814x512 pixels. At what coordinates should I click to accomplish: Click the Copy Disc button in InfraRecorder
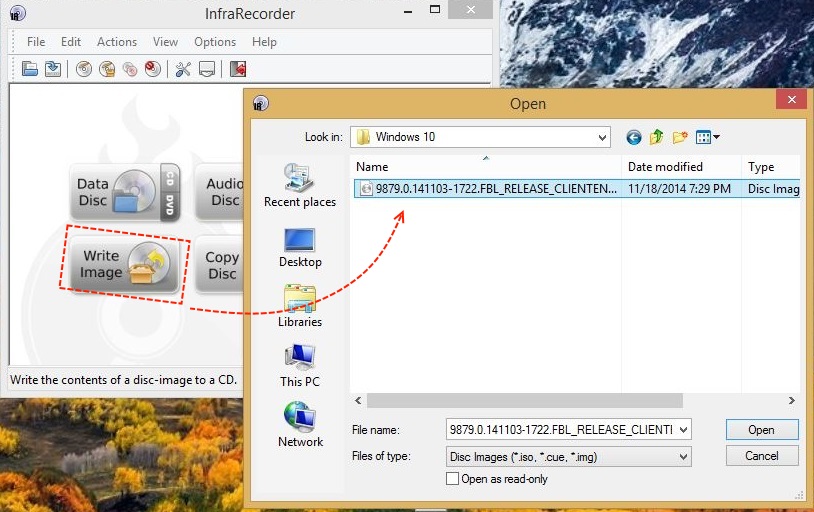point(219,264)
